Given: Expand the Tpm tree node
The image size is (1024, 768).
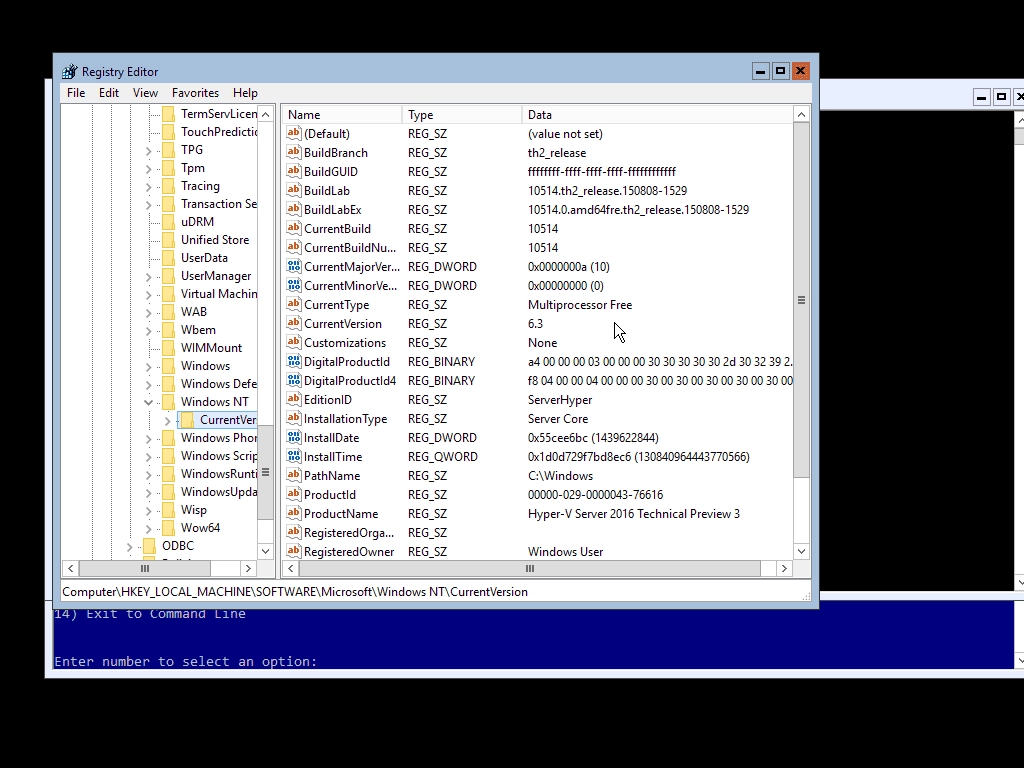Looking at the screenshot, I should point(148,169).
